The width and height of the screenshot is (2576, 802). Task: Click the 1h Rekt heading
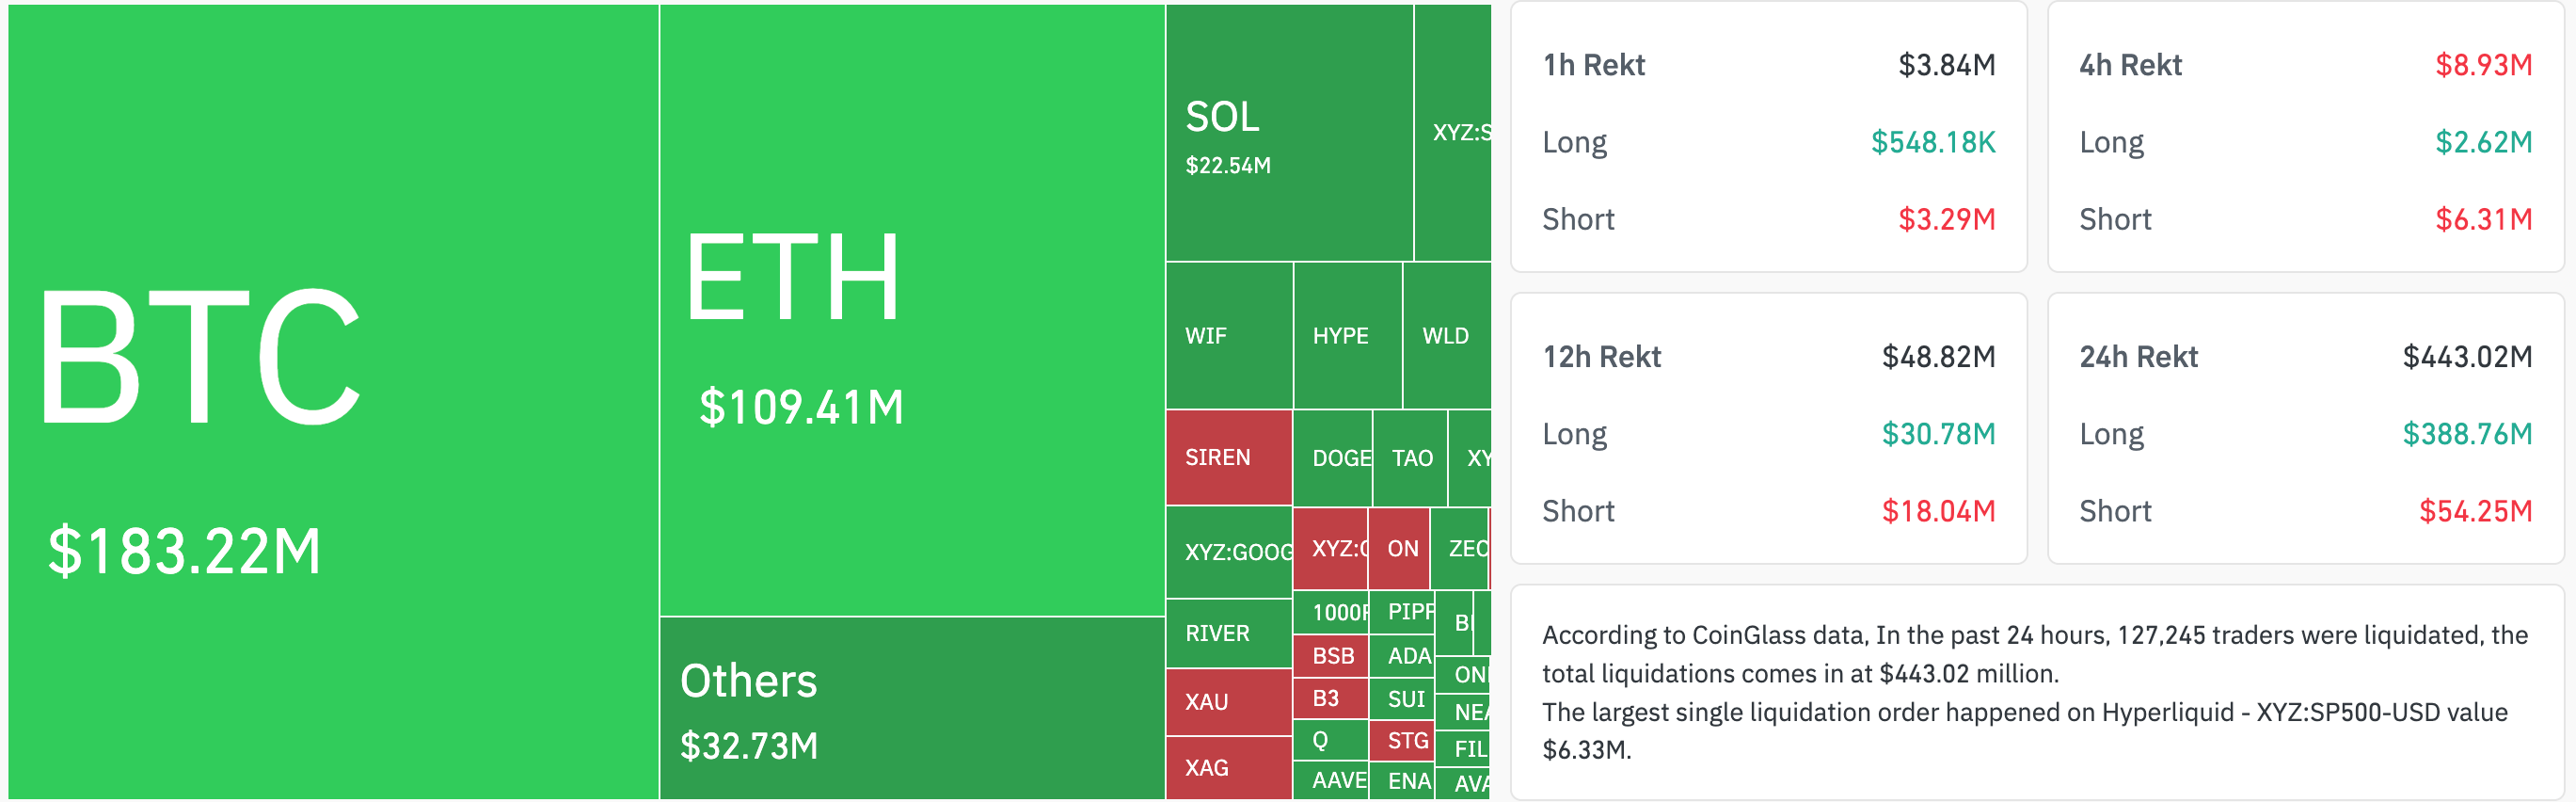(x=1593, y=65)
